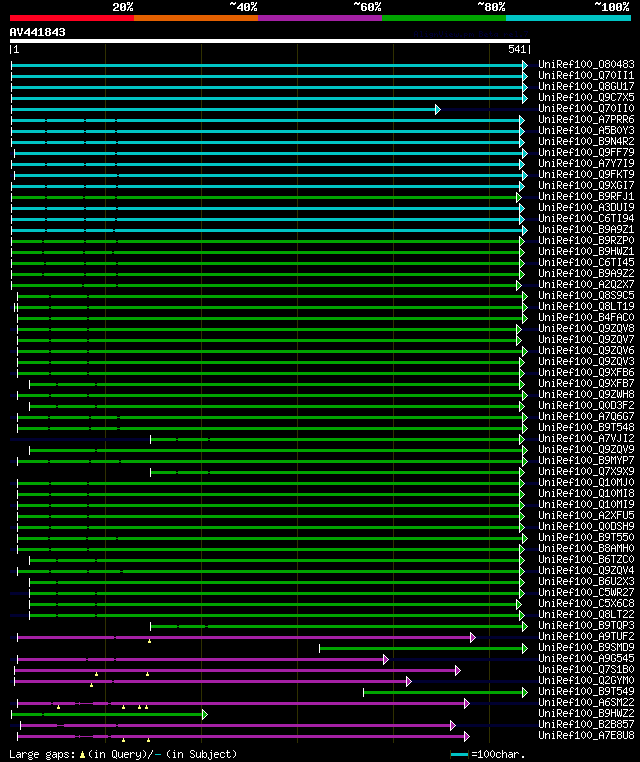Image resolution: width=640 pixels, height=762 pixels.
Task: Open hit UniRef100_Q9C7X5
Action: [x=586, y=97]
